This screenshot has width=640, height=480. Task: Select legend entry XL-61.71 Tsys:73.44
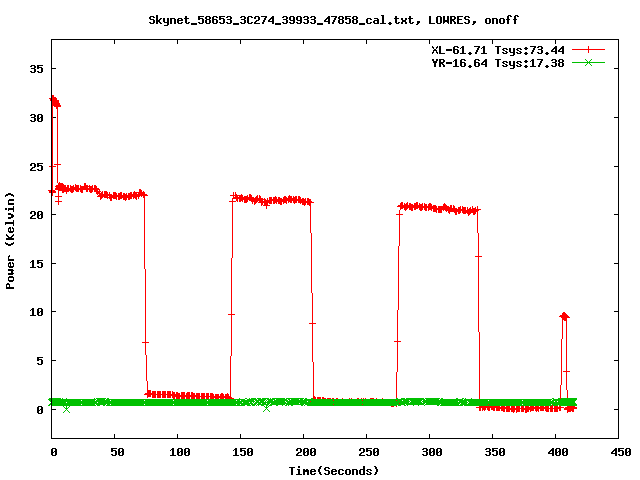coord(498,50)
